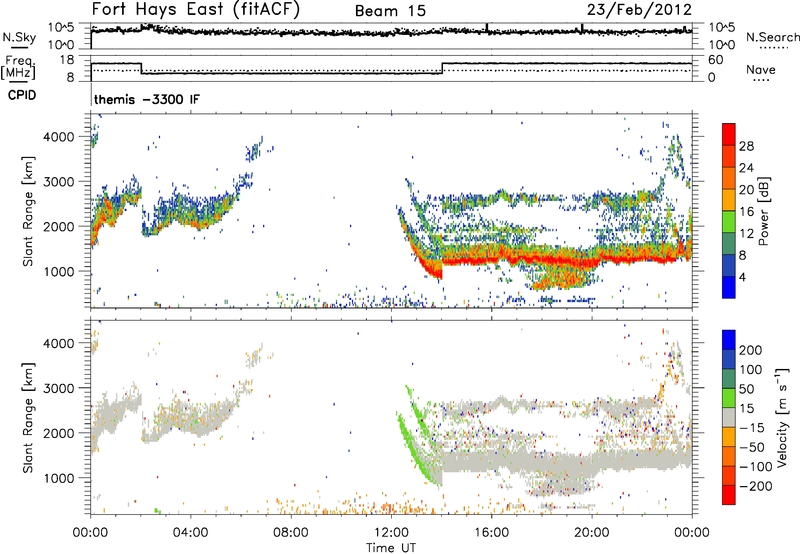
Task: Click the "Nave" legend label
Action: pos(760,69)
